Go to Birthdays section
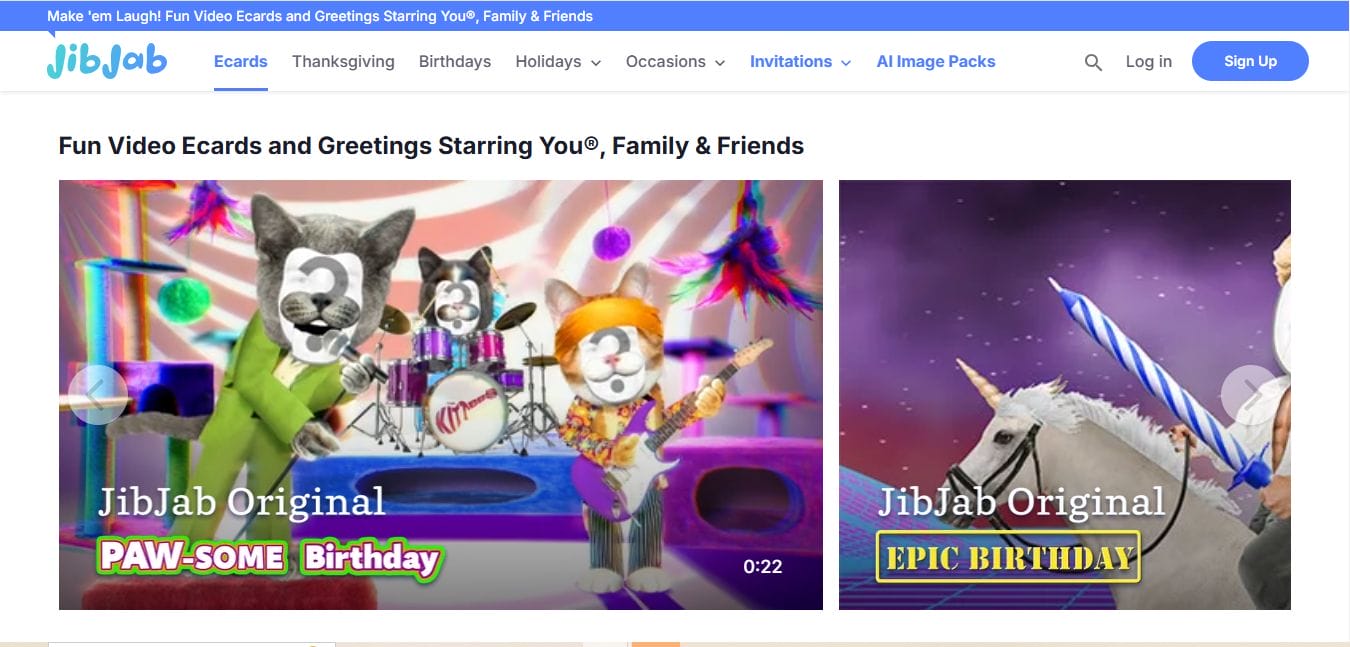 [455, 61]
